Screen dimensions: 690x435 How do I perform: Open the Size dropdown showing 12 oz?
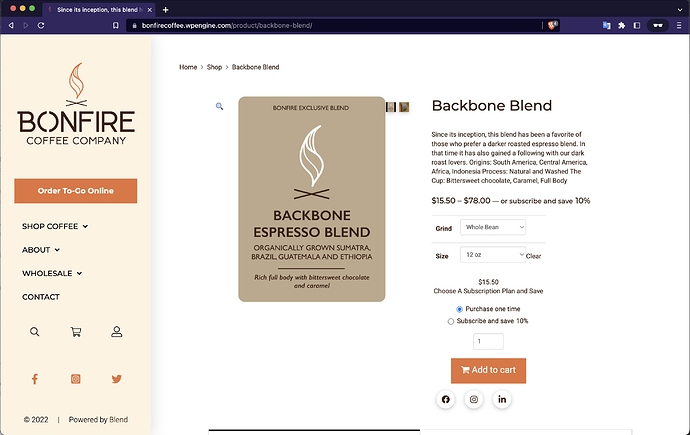point(491,255)
